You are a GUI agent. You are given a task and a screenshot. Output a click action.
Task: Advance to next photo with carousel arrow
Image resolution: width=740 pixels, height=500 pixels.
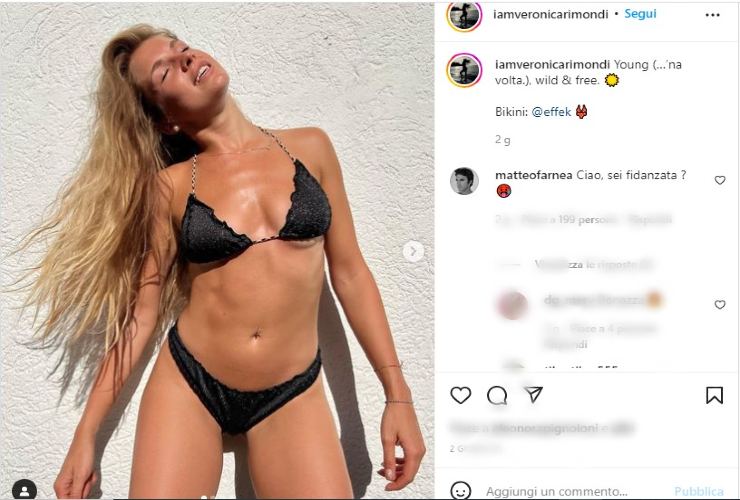coord(413,251)
